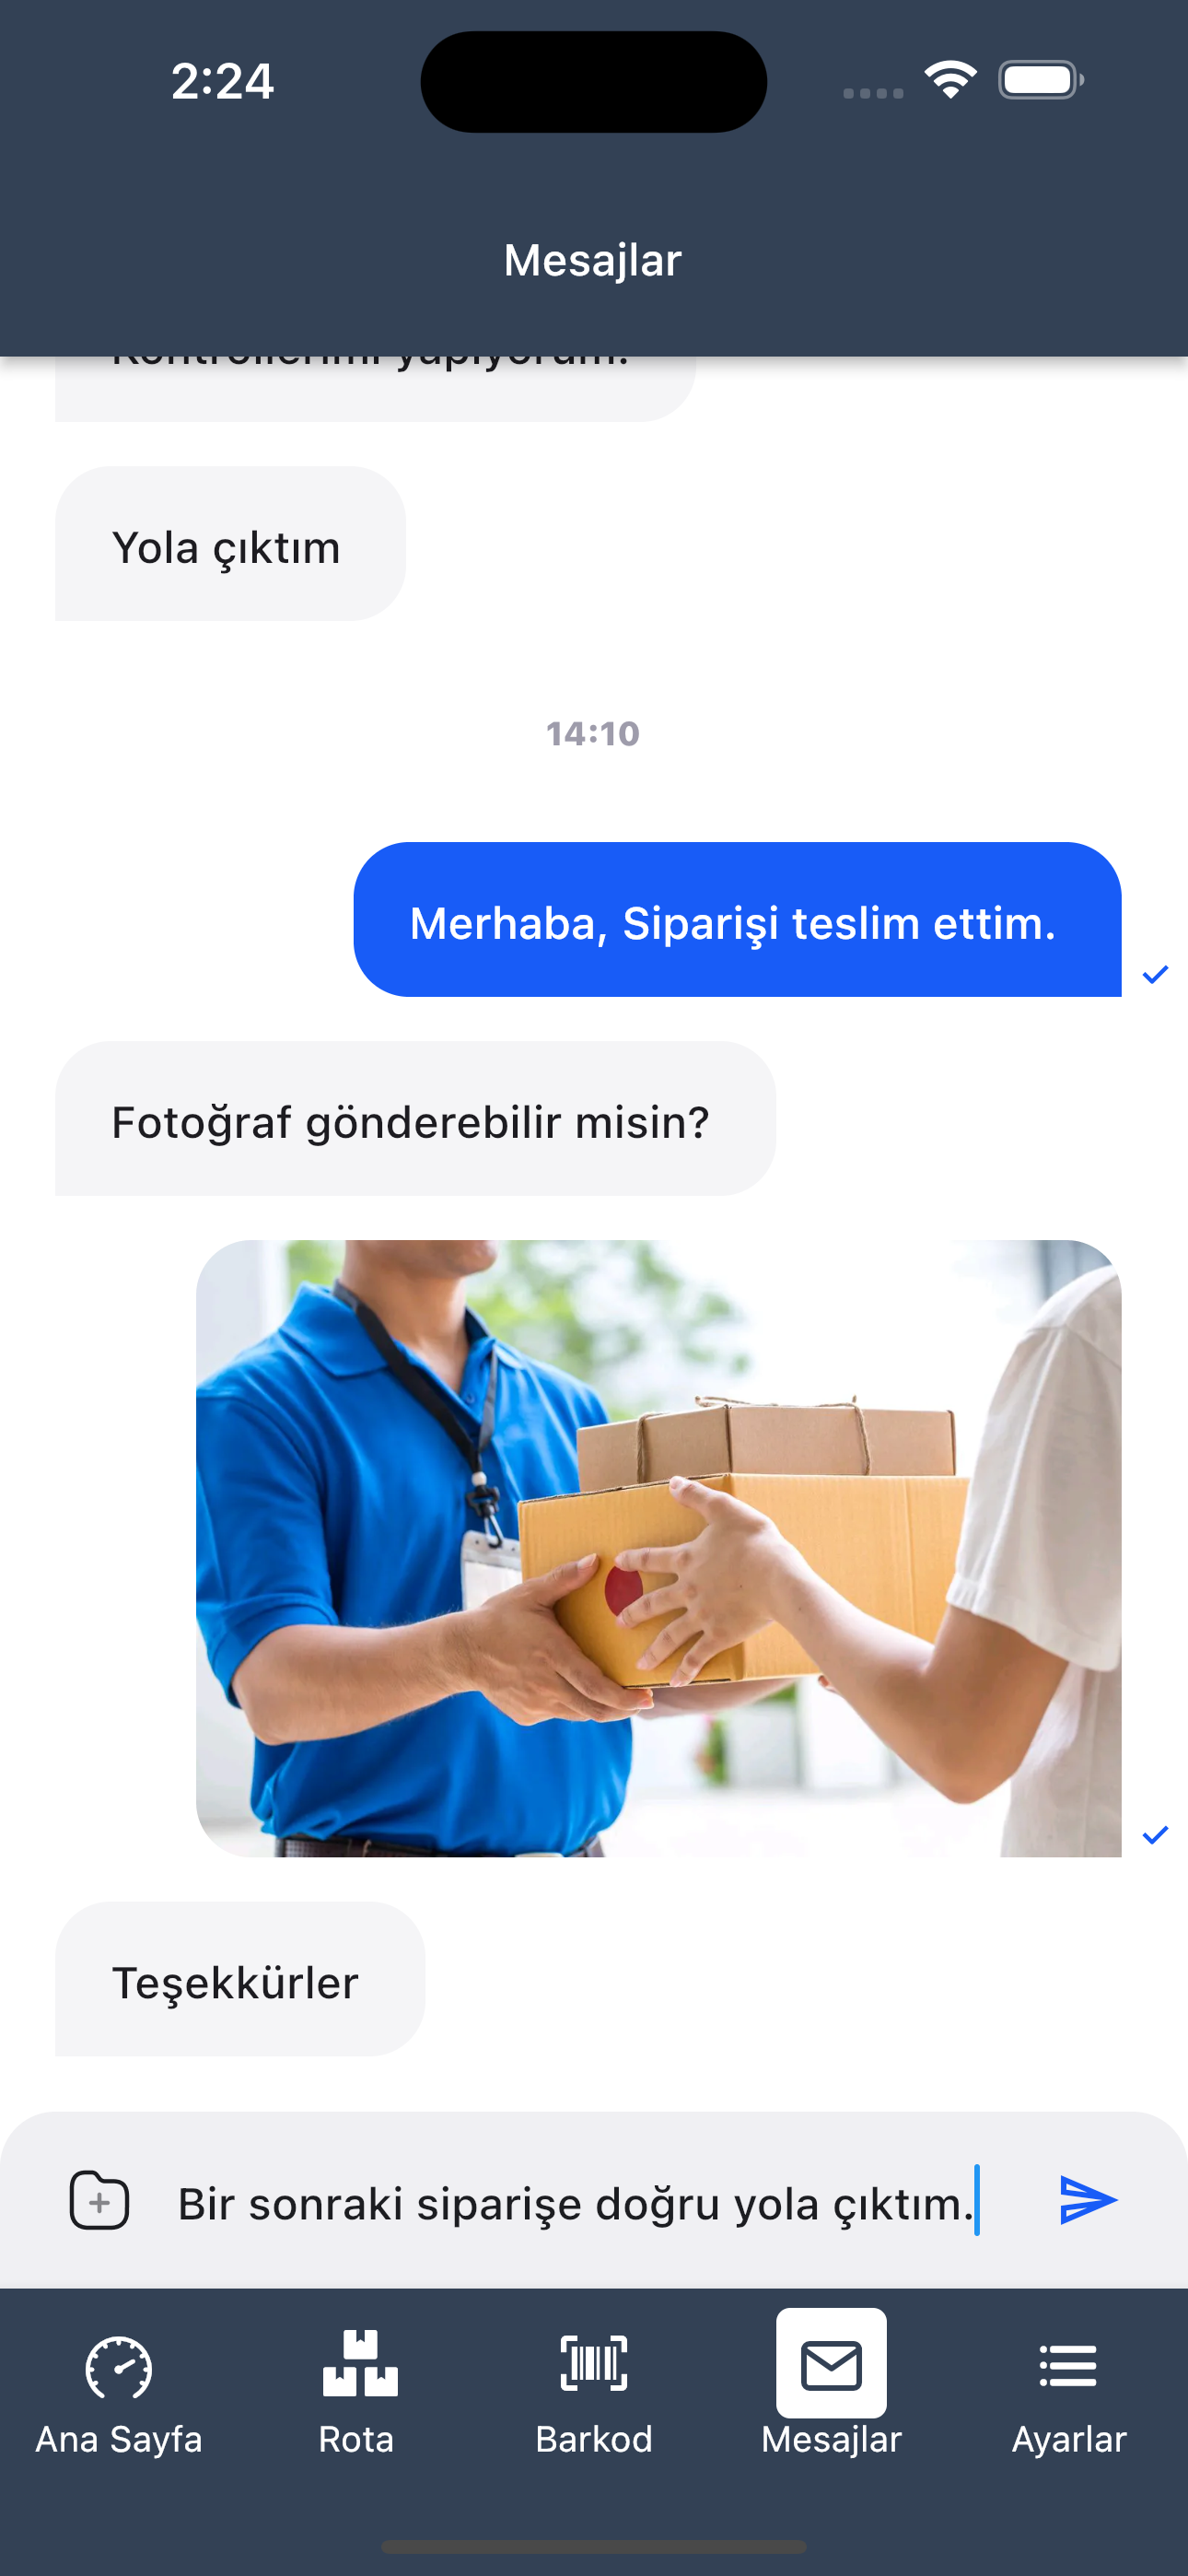The width and height of the screenshot is (1188, 2576).
Task: Open the Barkod scanner icon
Action: pyautogui.click(x=594, y=2363)
